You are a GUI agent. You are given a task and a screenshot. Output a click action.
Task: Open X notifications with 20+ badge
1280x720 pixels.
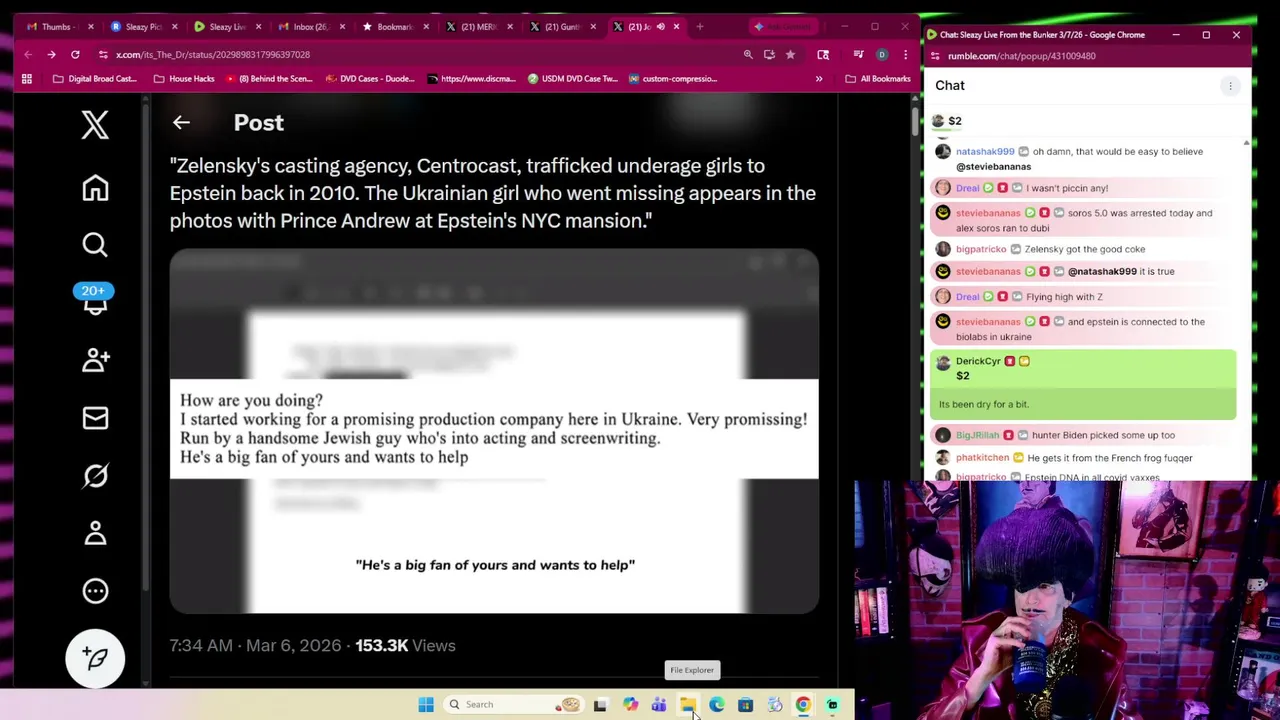click(94, 300)
